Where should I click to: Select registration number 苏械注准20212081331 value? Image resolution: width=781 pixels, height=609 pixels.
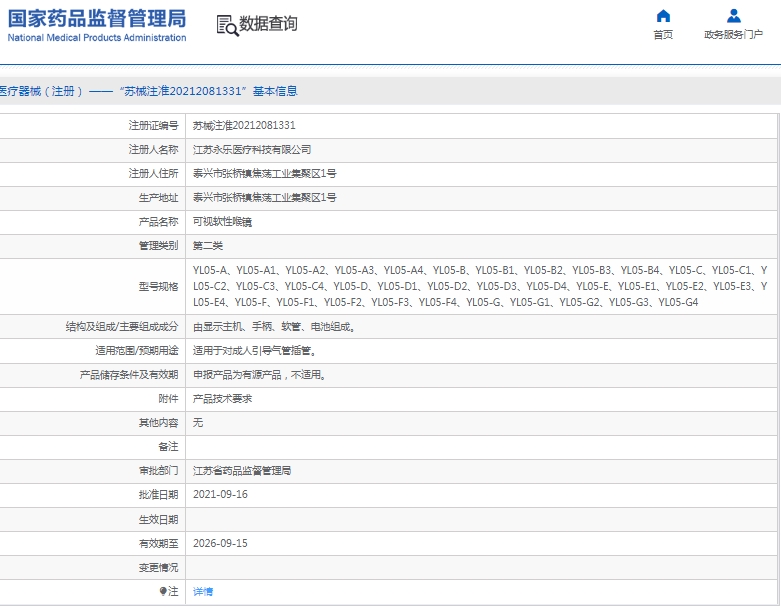244,125
